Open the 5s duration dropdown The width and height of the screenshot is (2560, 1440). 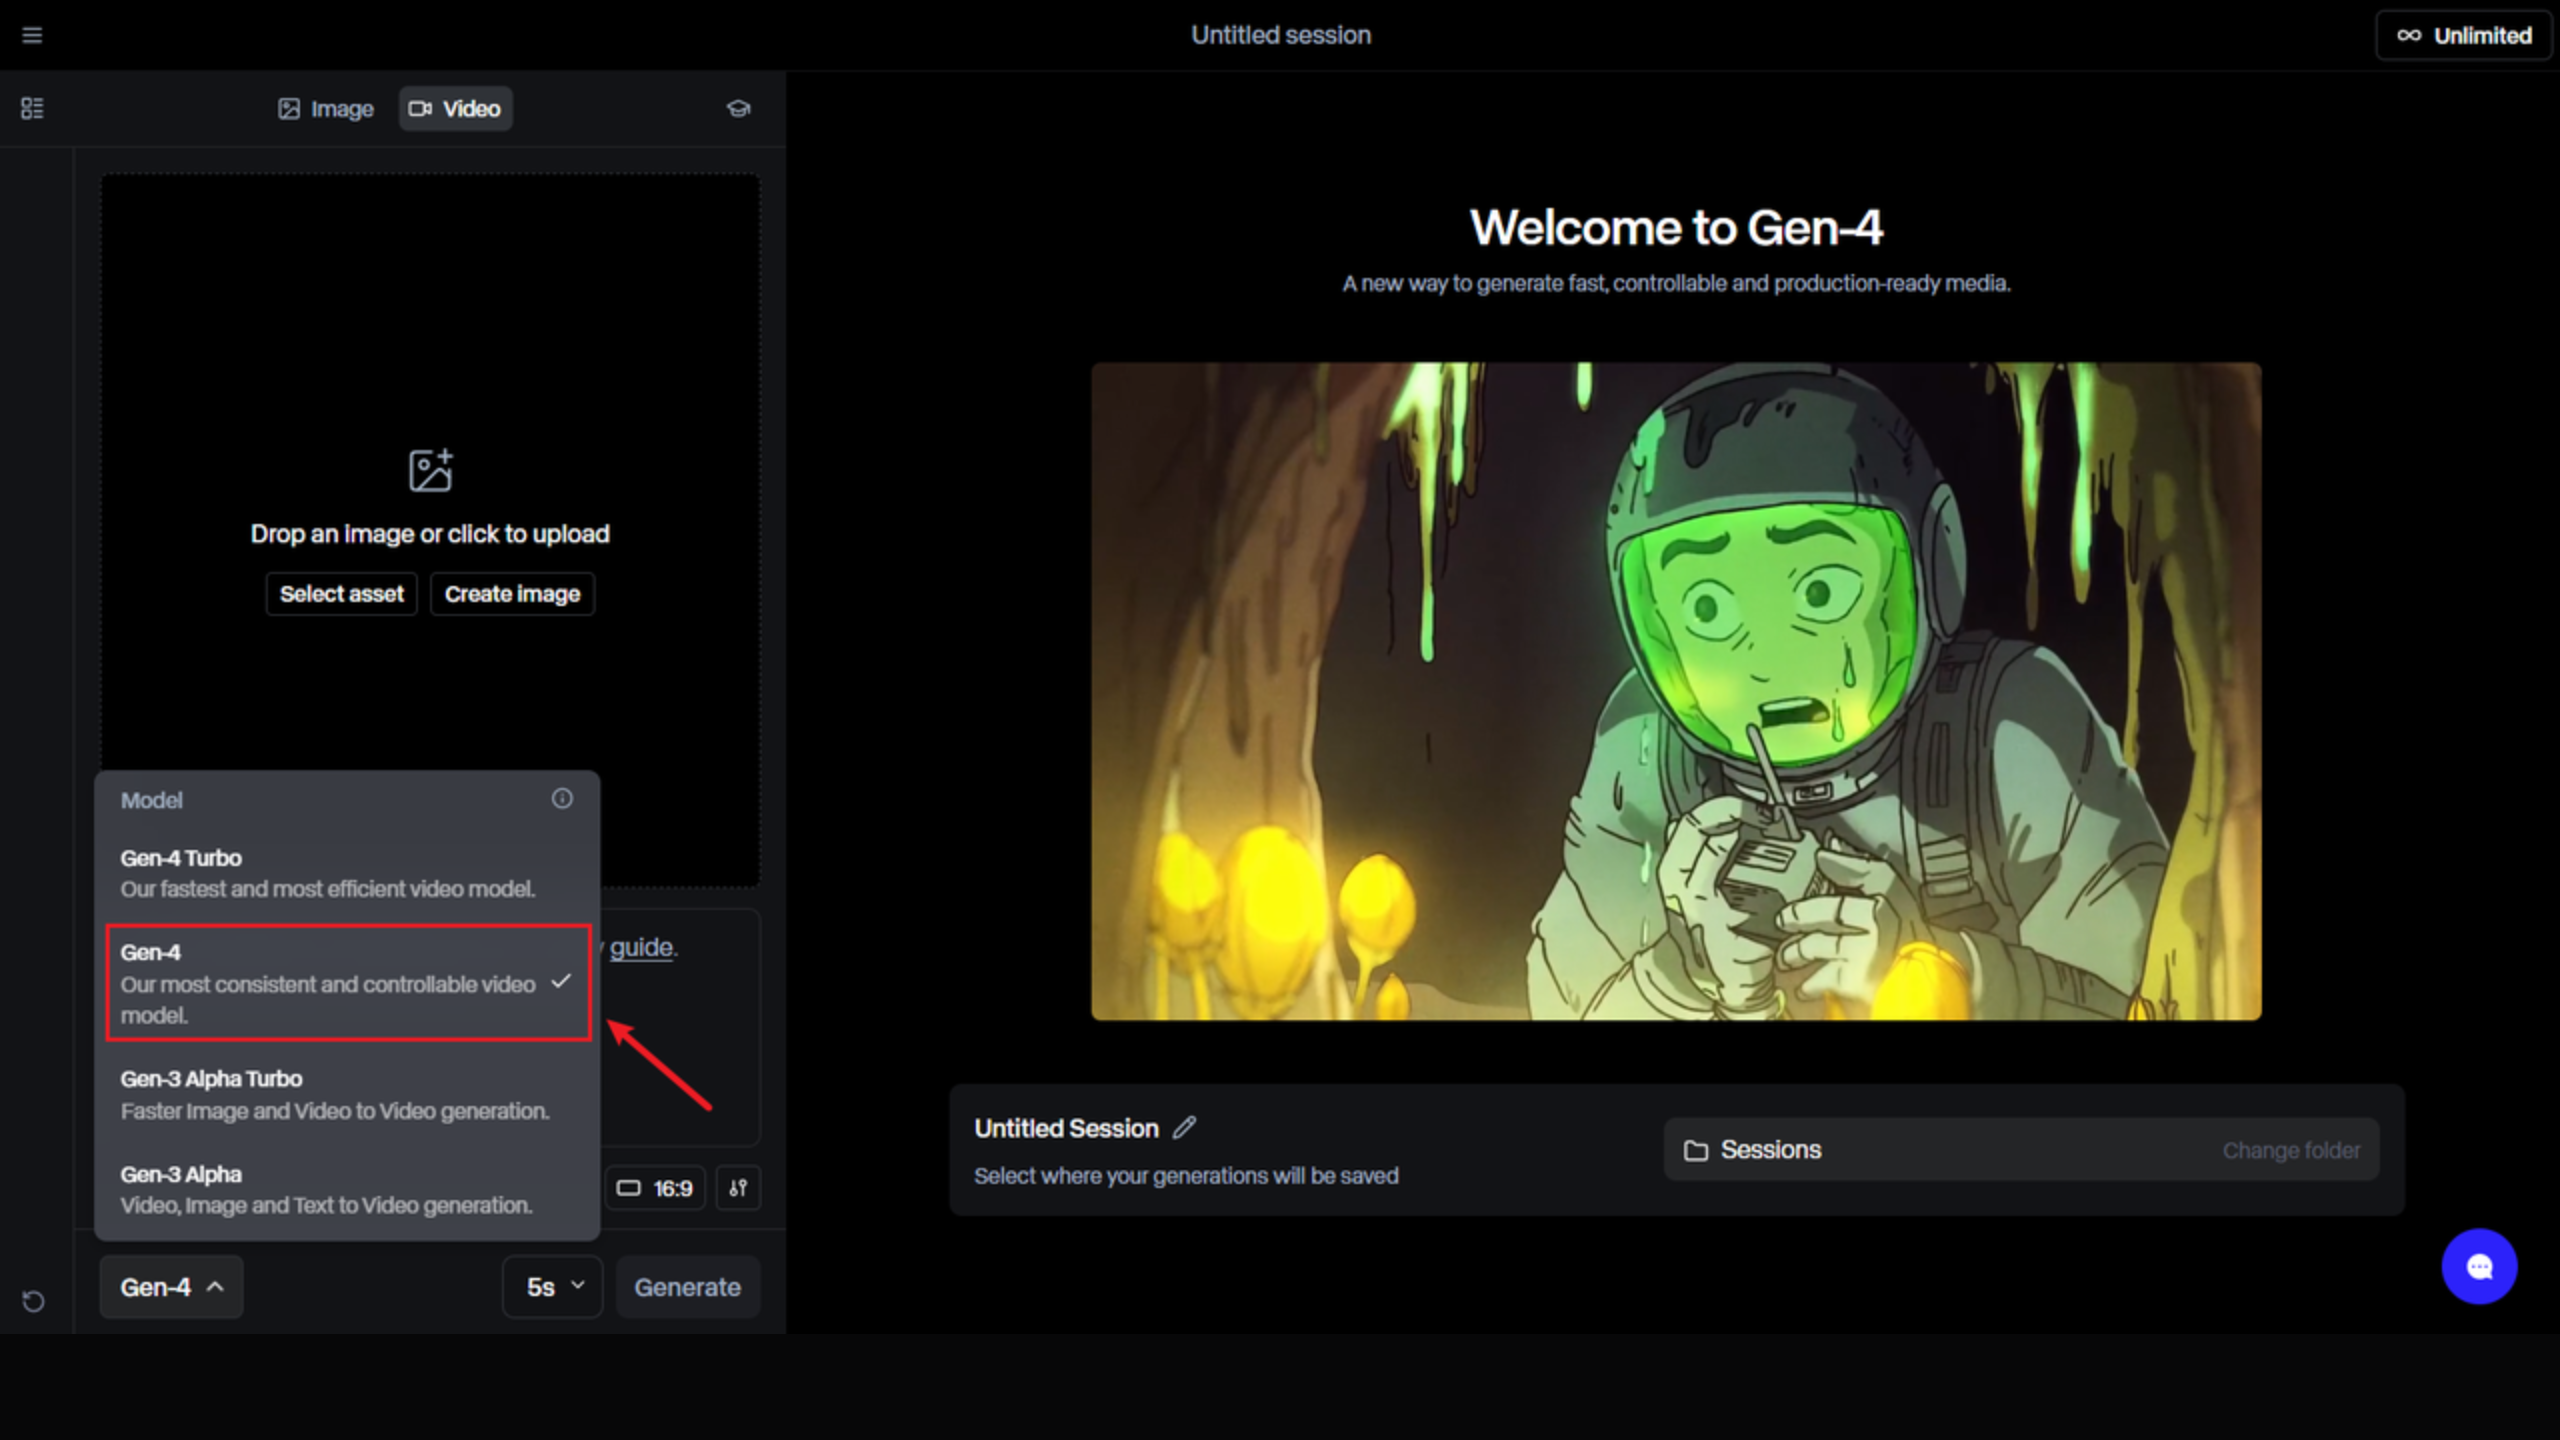pyautogui.click(x=553, y=1287)
